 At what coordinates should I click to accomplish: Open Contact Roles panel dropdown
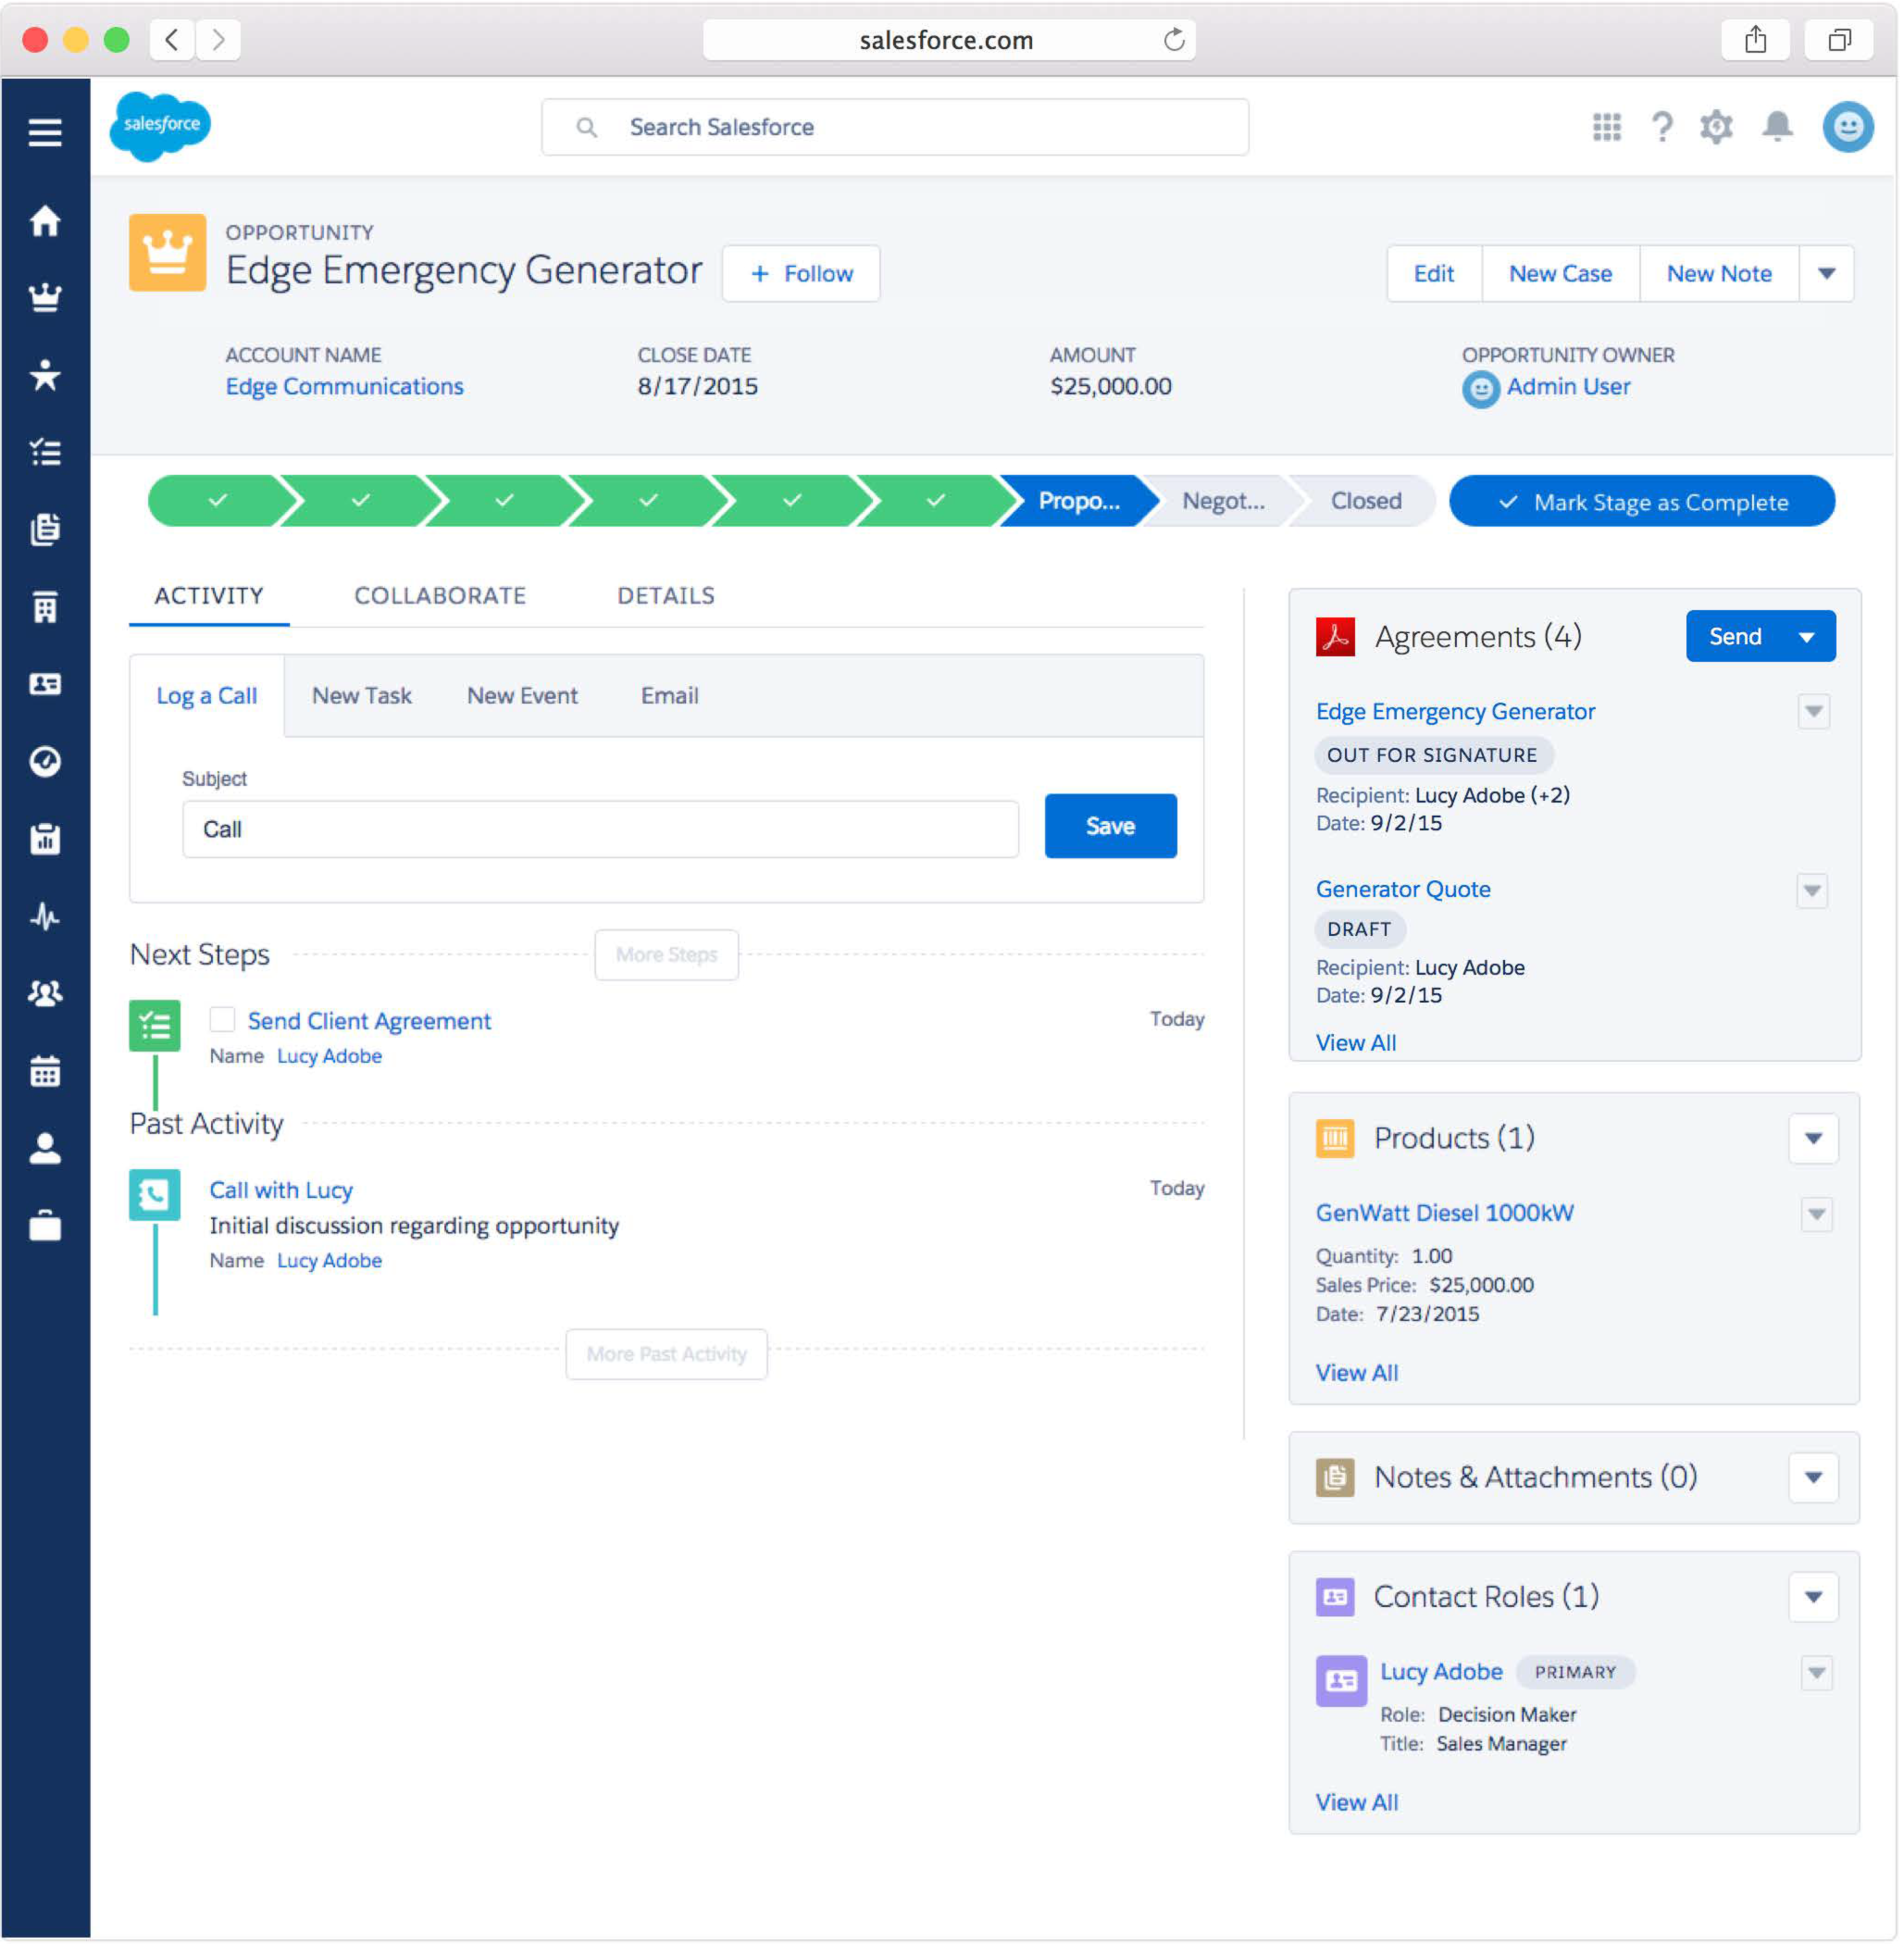click(1814, 1597)
